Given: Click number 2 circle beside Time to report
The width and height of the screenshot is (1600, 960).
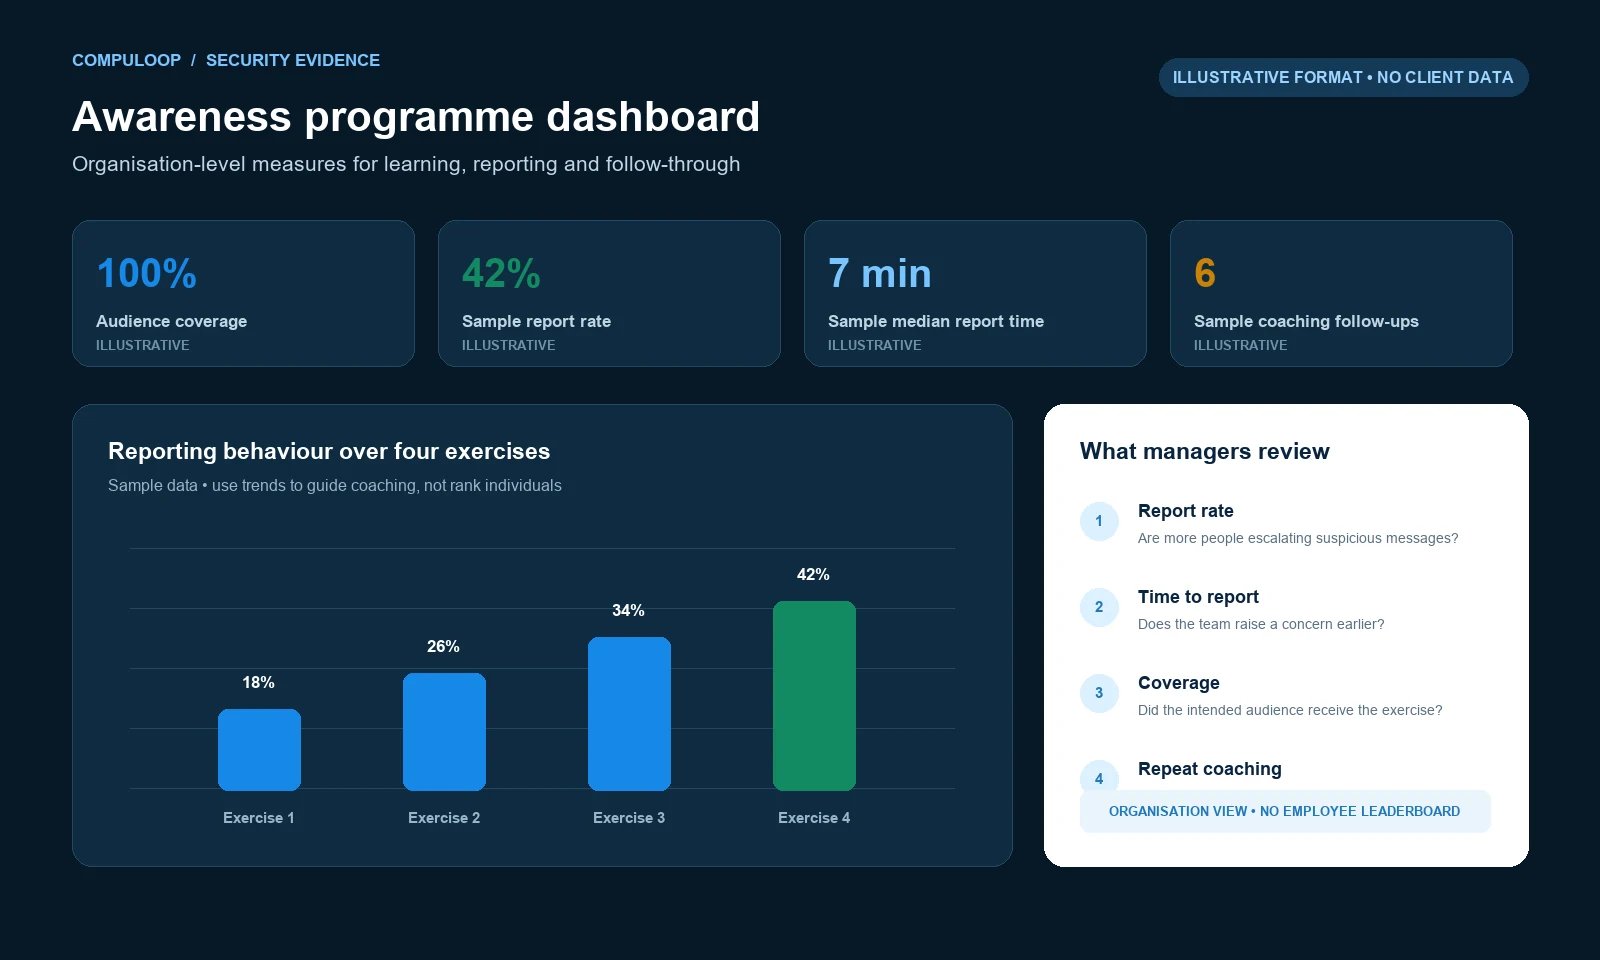Looking at the screenshot, I should pyautogui.click(x=1099, y=607).
